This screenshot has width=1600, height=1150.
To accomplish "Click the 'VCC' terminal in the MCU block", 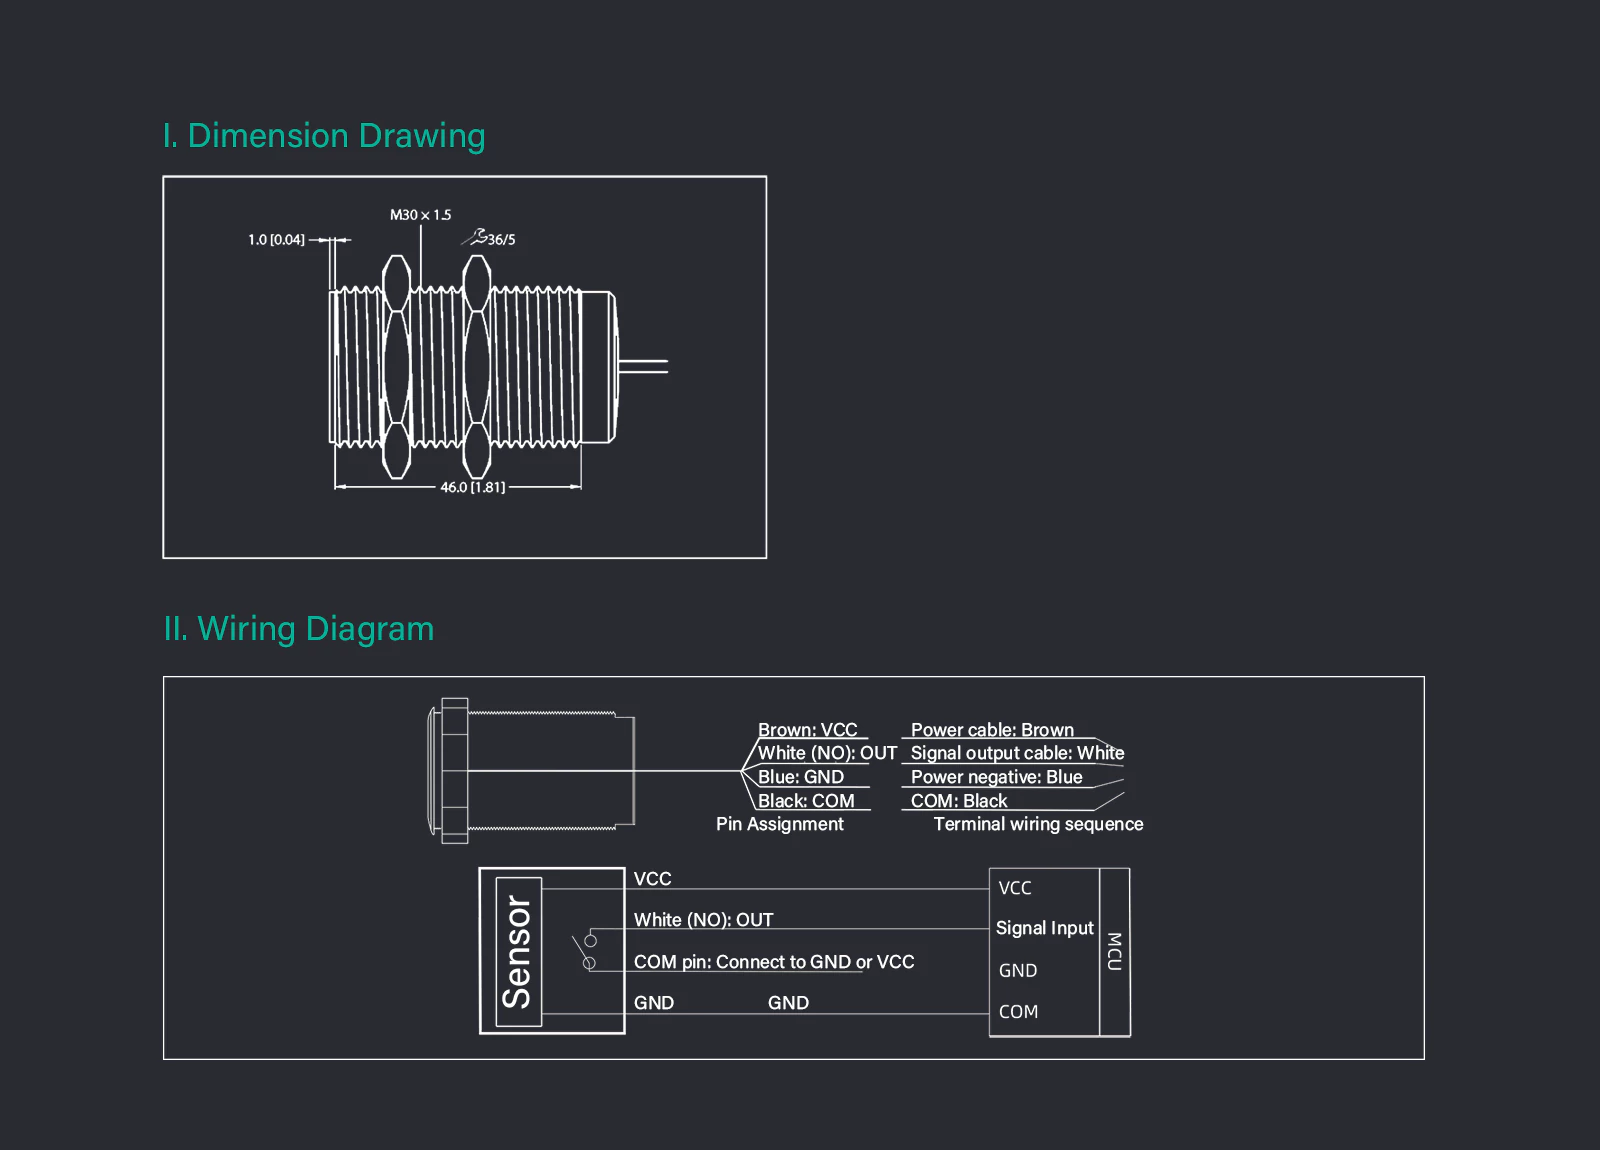I will pos(1015,888).
